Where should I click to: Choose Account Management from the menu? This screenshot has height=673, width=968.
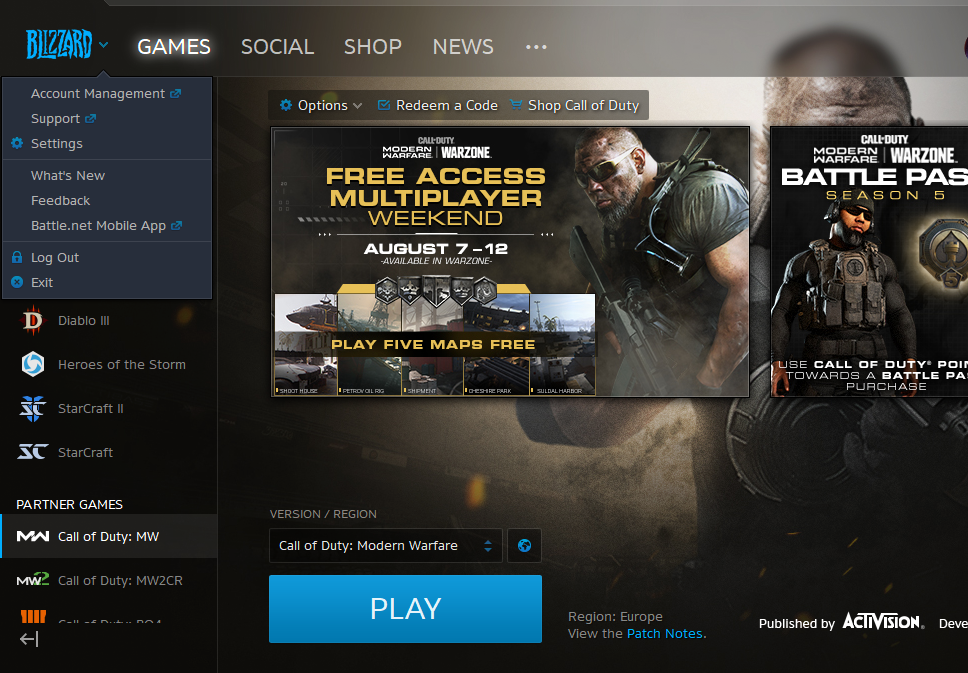98,93
